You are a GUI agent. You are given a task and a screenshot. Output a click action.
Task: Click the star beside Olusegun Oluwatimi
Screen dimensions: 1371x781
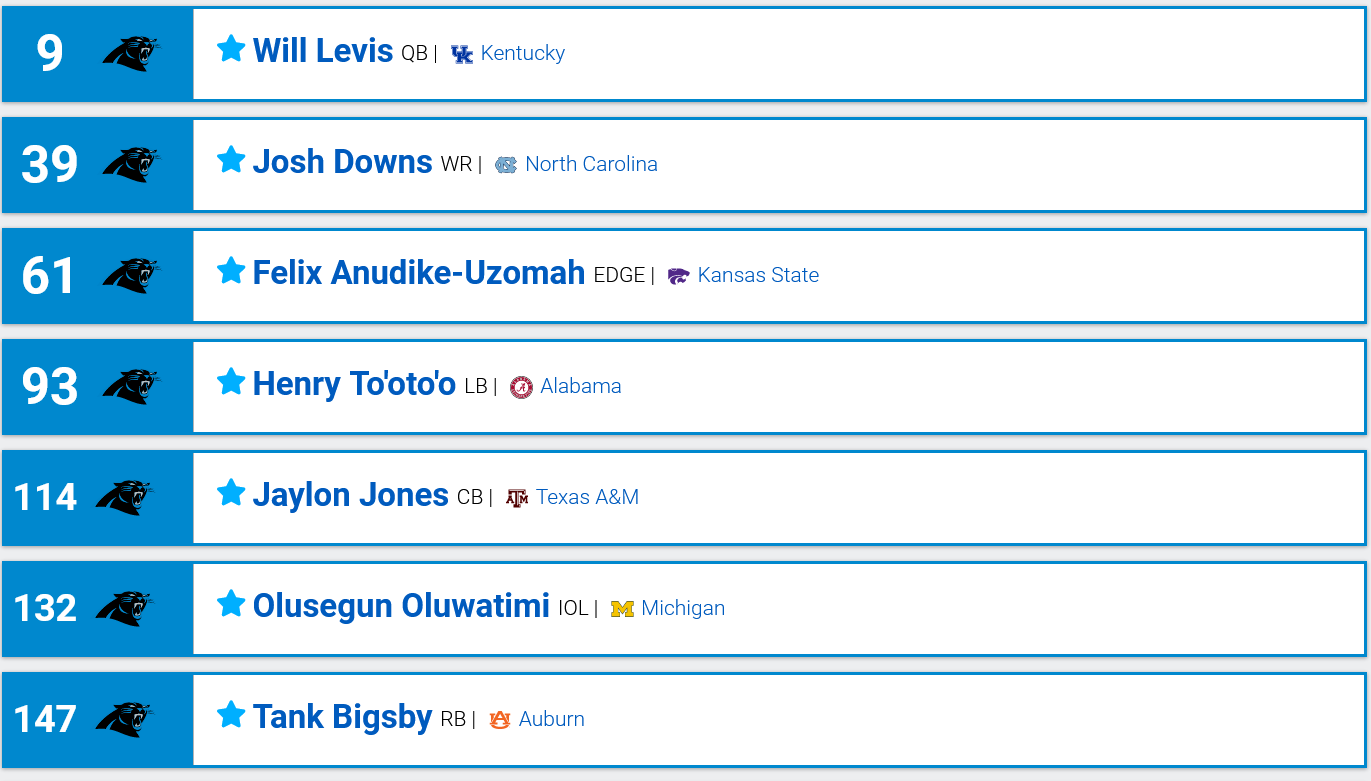click(231, 603)
